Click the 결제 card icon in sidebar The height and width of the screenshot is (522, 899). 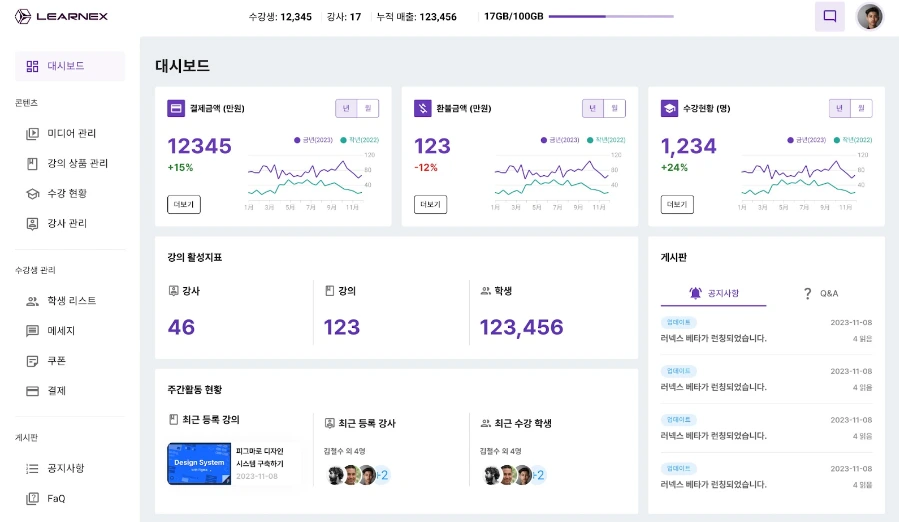(33, 391)
